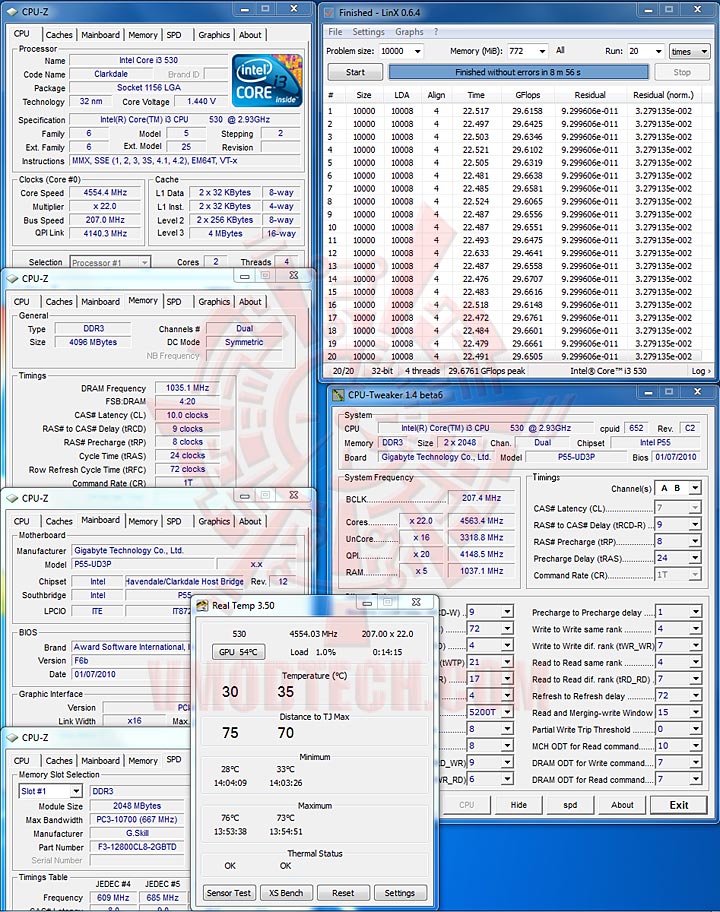This screenshot has width=720, height=912.
Task: Open Slot #1 dropdown in CPU-Z SPD window
Action: coord(76,791)
